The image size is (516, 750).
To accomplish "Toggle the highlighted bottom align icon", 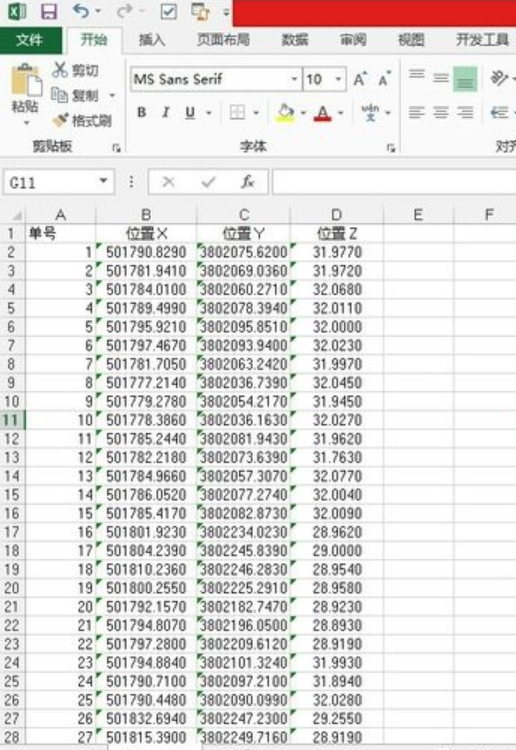I will point(465,78).
